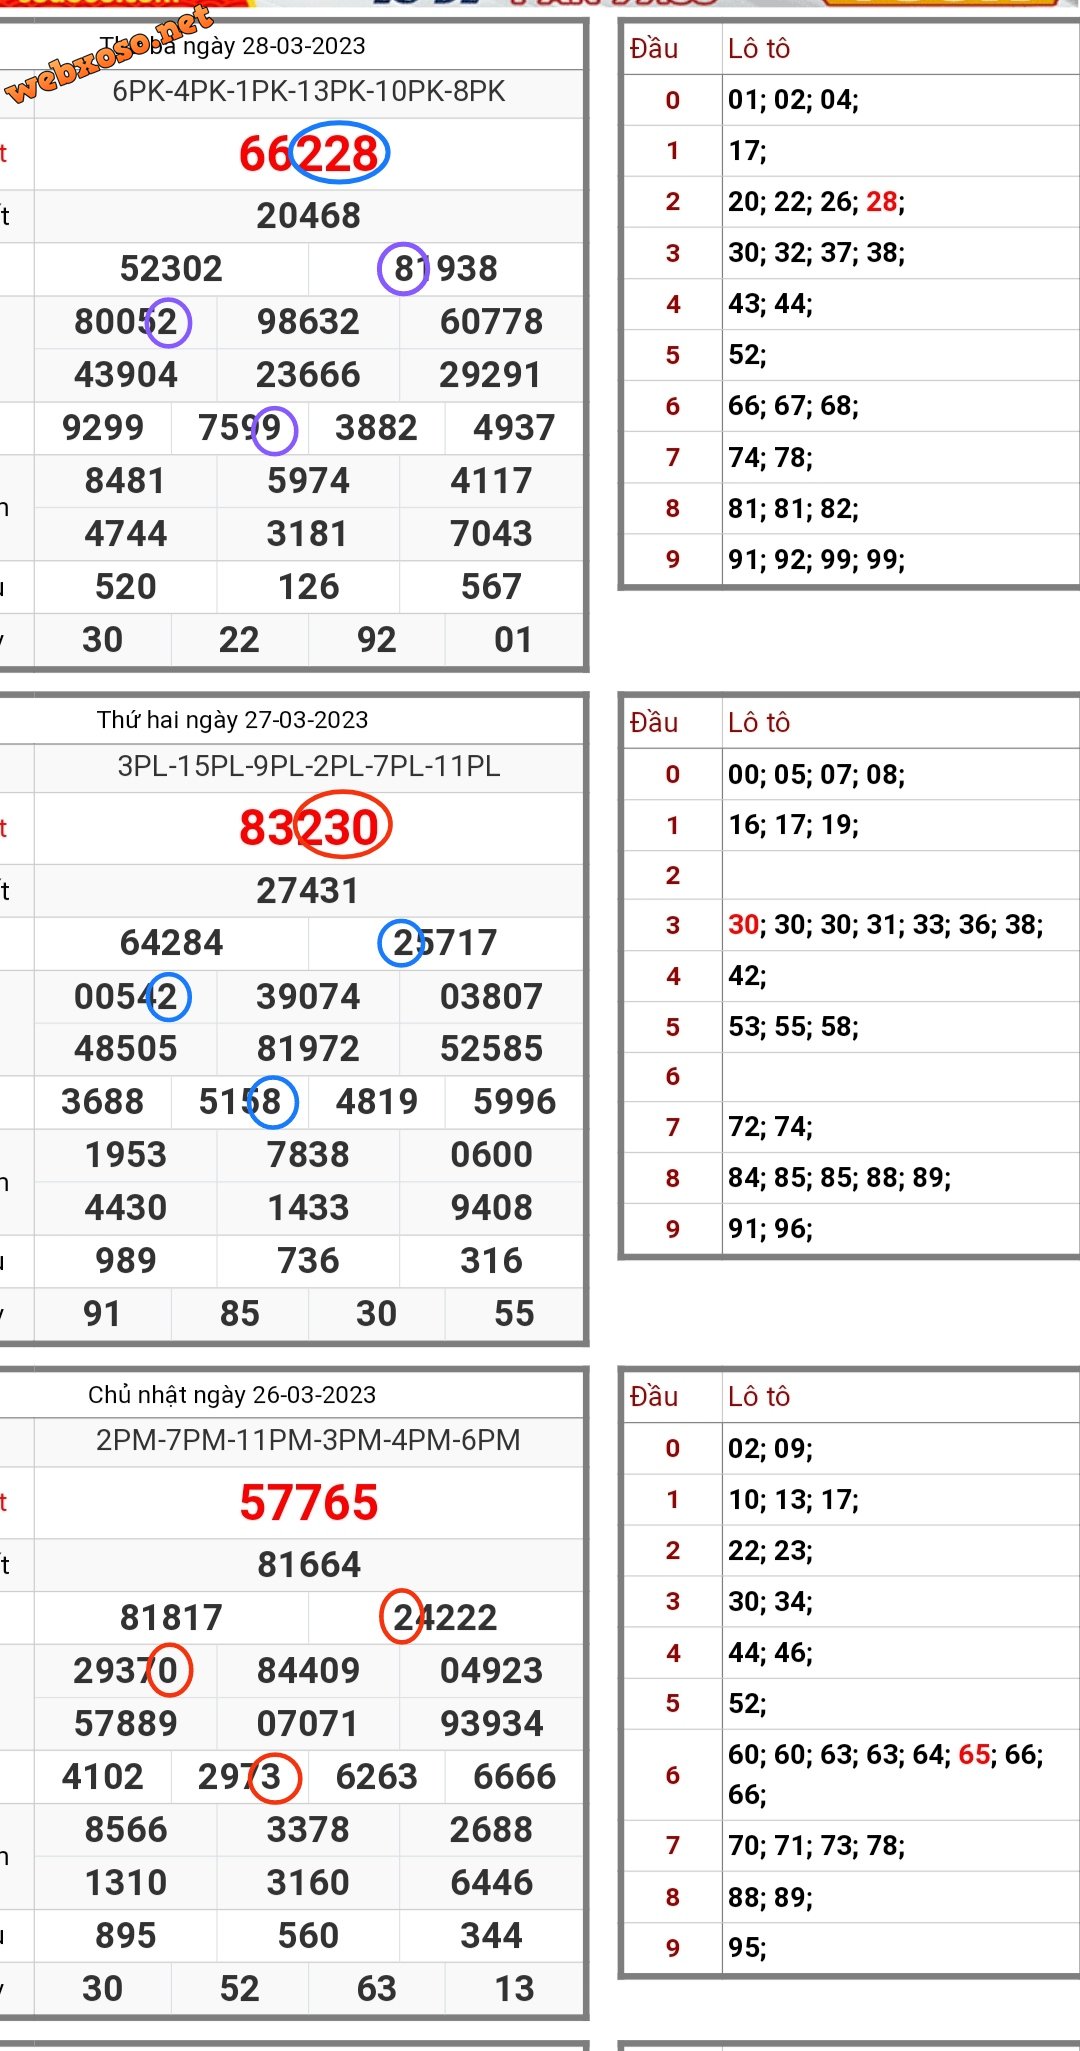The height and width of the screenshot is (2051, 1080).
Task: Select the four-digit number 6666
Action: pyautogui.click(x=514, y=1777)
